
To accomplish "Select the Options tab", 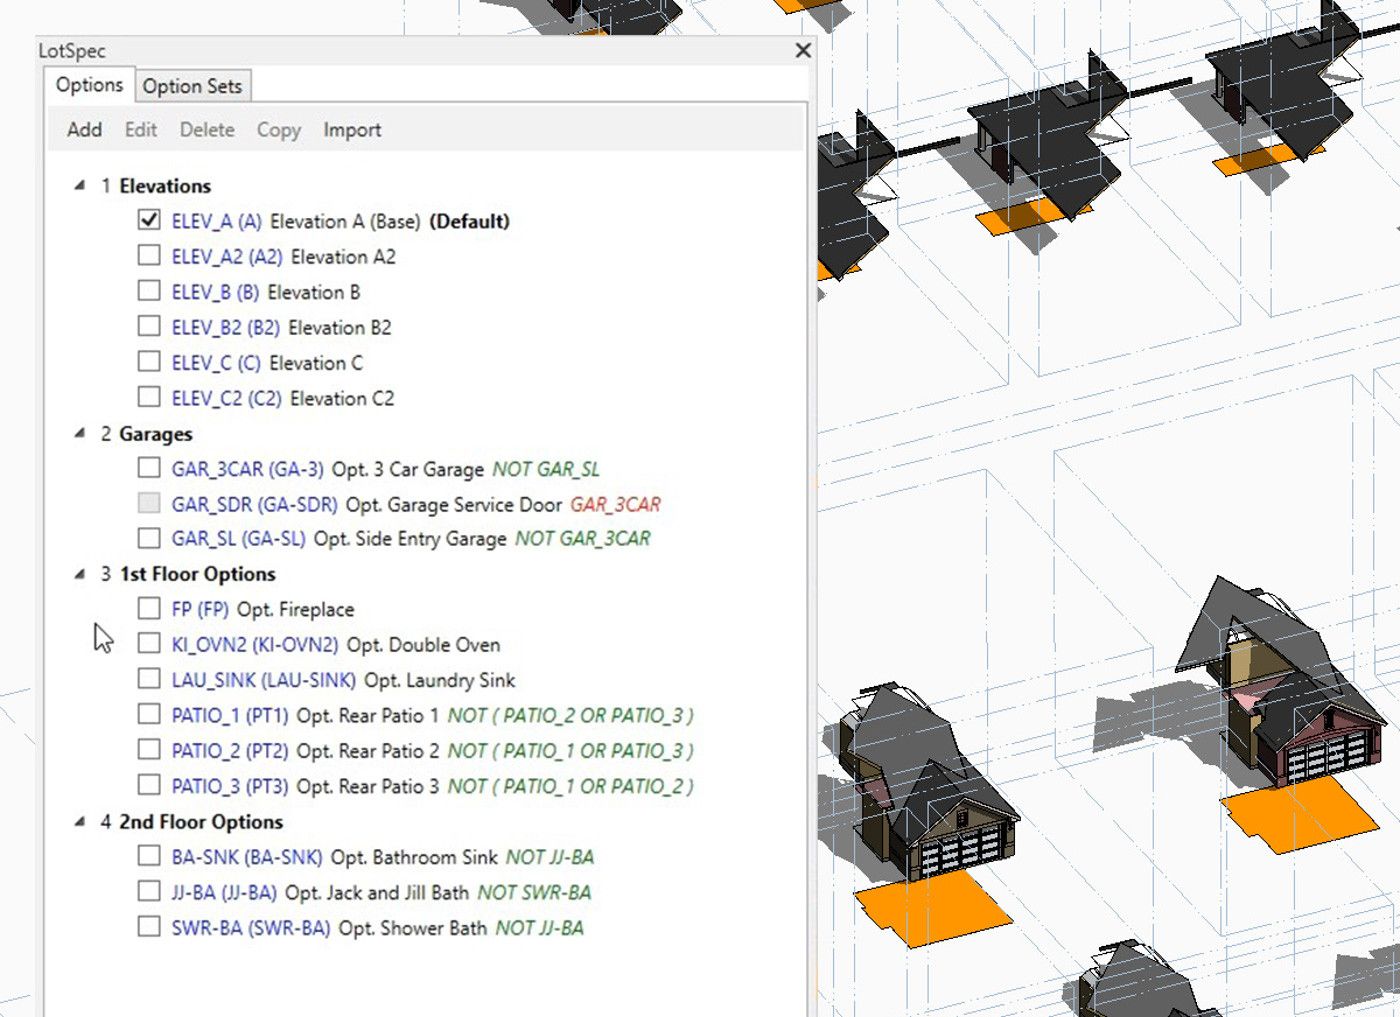I will click(88, 85).
